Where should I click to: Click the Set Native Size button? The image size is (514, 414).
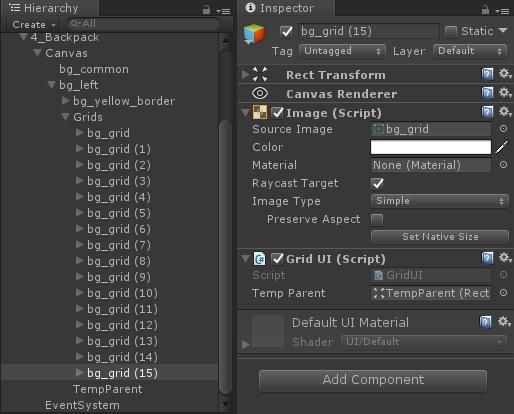coord(440,237)
